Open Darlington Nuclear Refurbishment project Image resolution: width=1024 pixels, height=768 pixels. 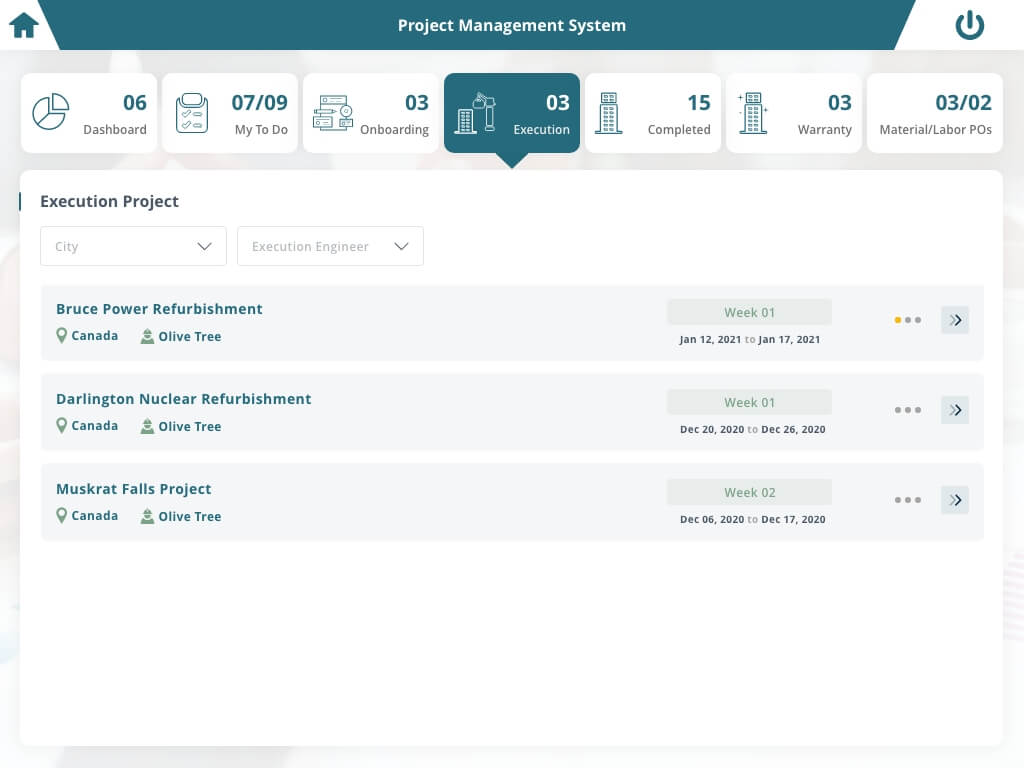(184, 399)
